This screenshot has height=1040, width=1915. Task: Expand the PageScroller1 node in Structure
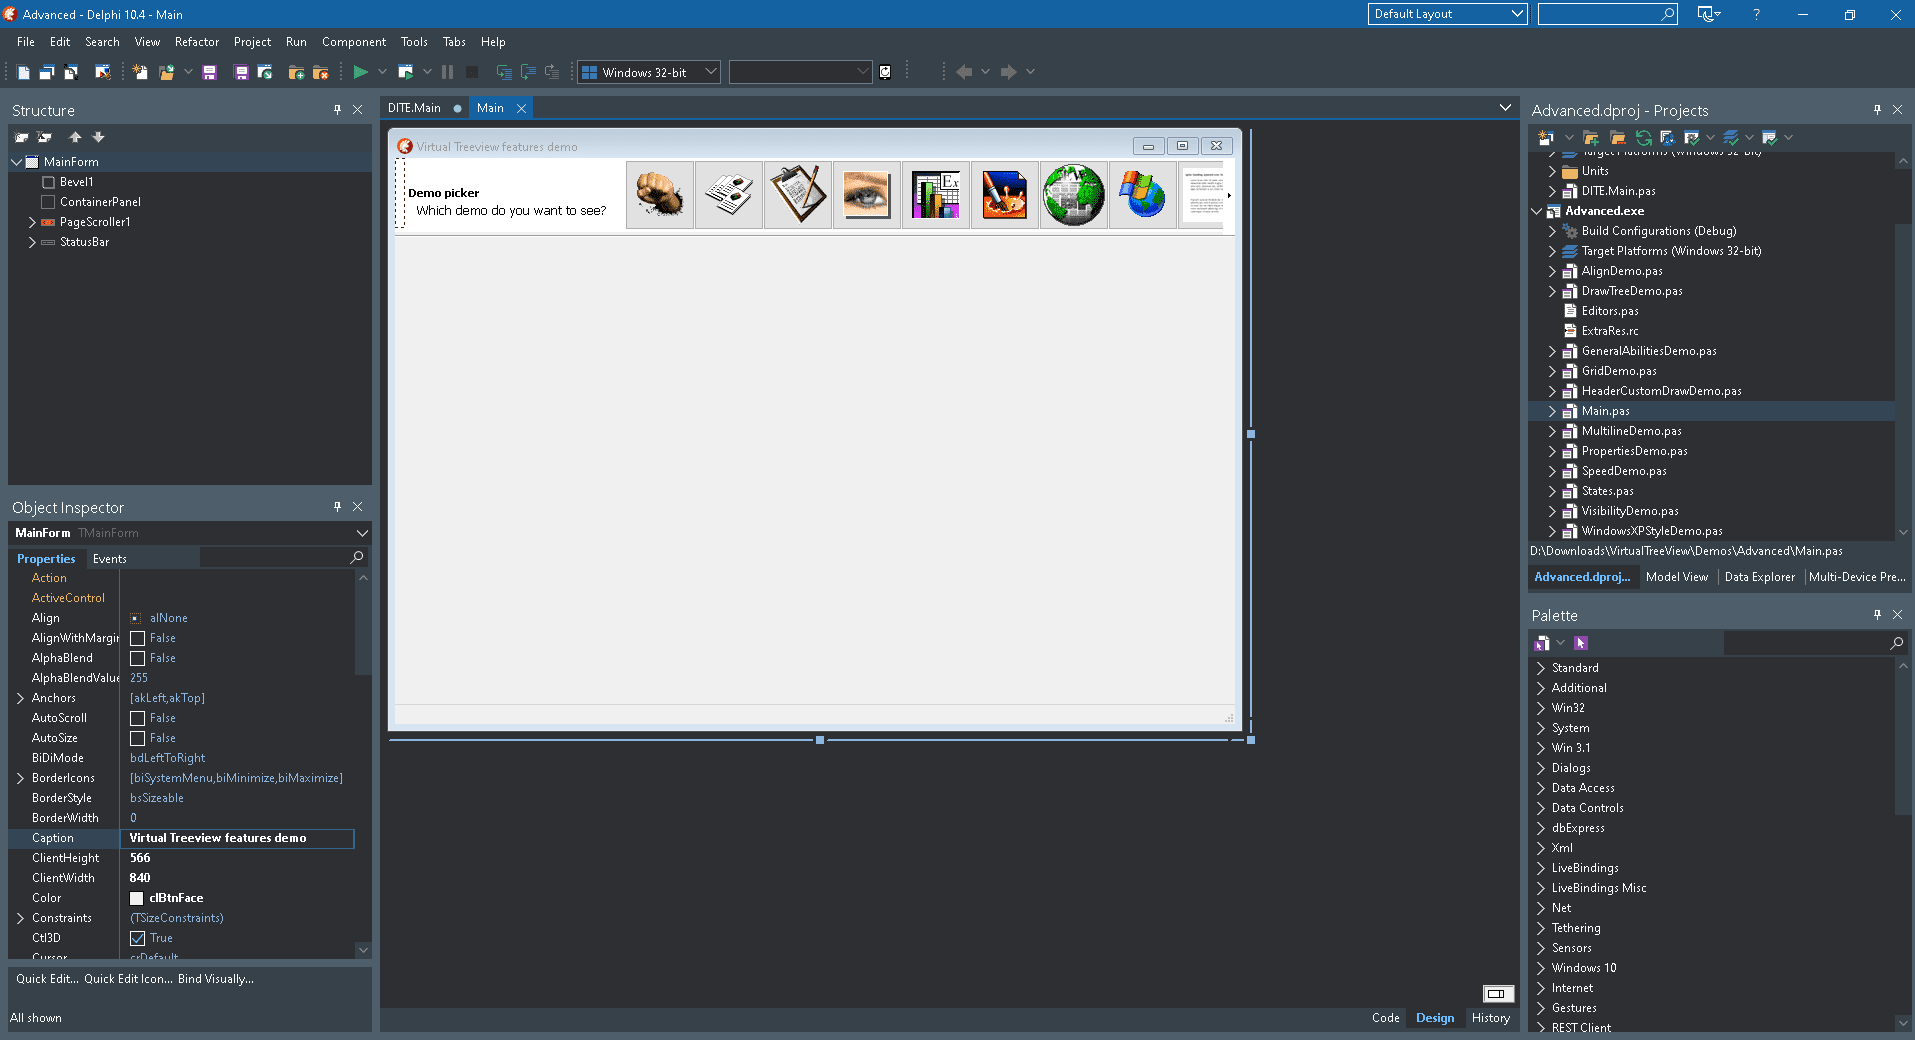pos(32,222)
